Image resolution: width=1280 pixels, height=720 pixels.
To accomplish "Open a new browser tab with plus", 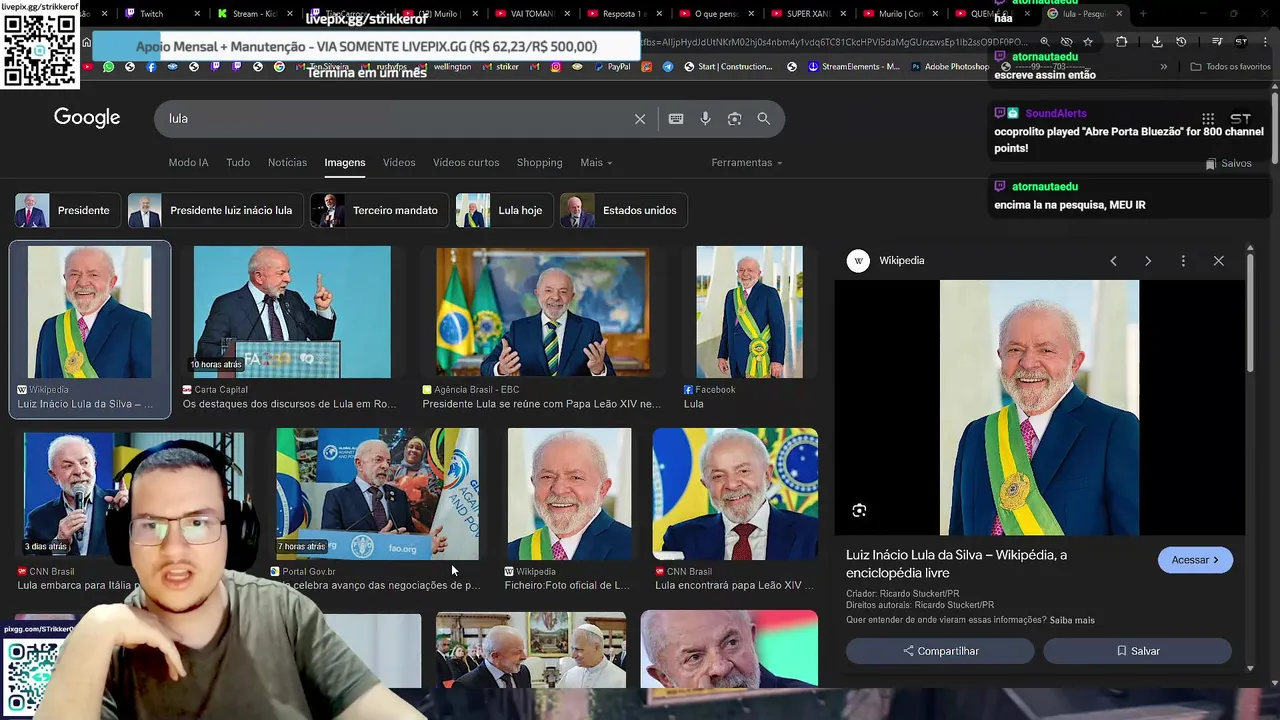I will (1143, 14).
